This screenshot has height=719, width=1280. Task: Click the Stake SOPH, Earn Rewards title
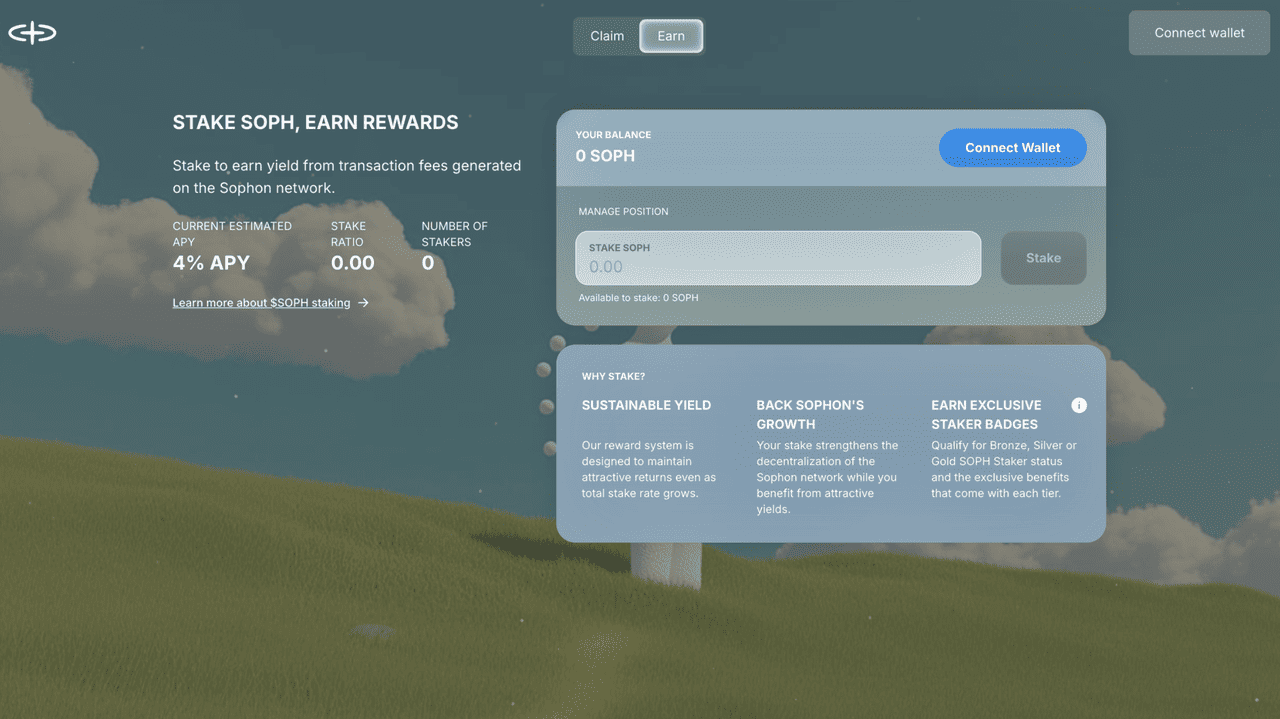315,123
